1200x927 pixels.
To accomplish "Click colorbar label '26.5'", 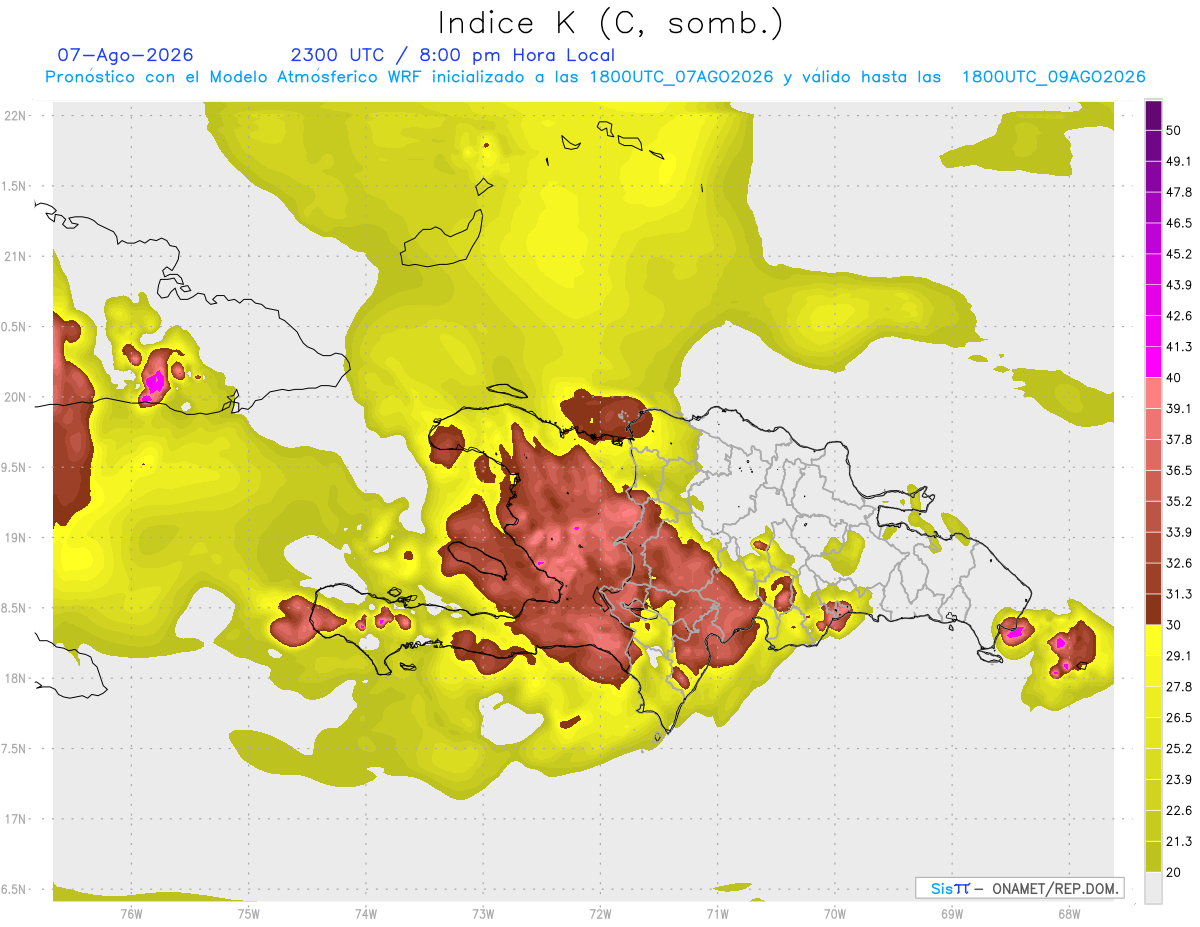I will coord(1179,717).
